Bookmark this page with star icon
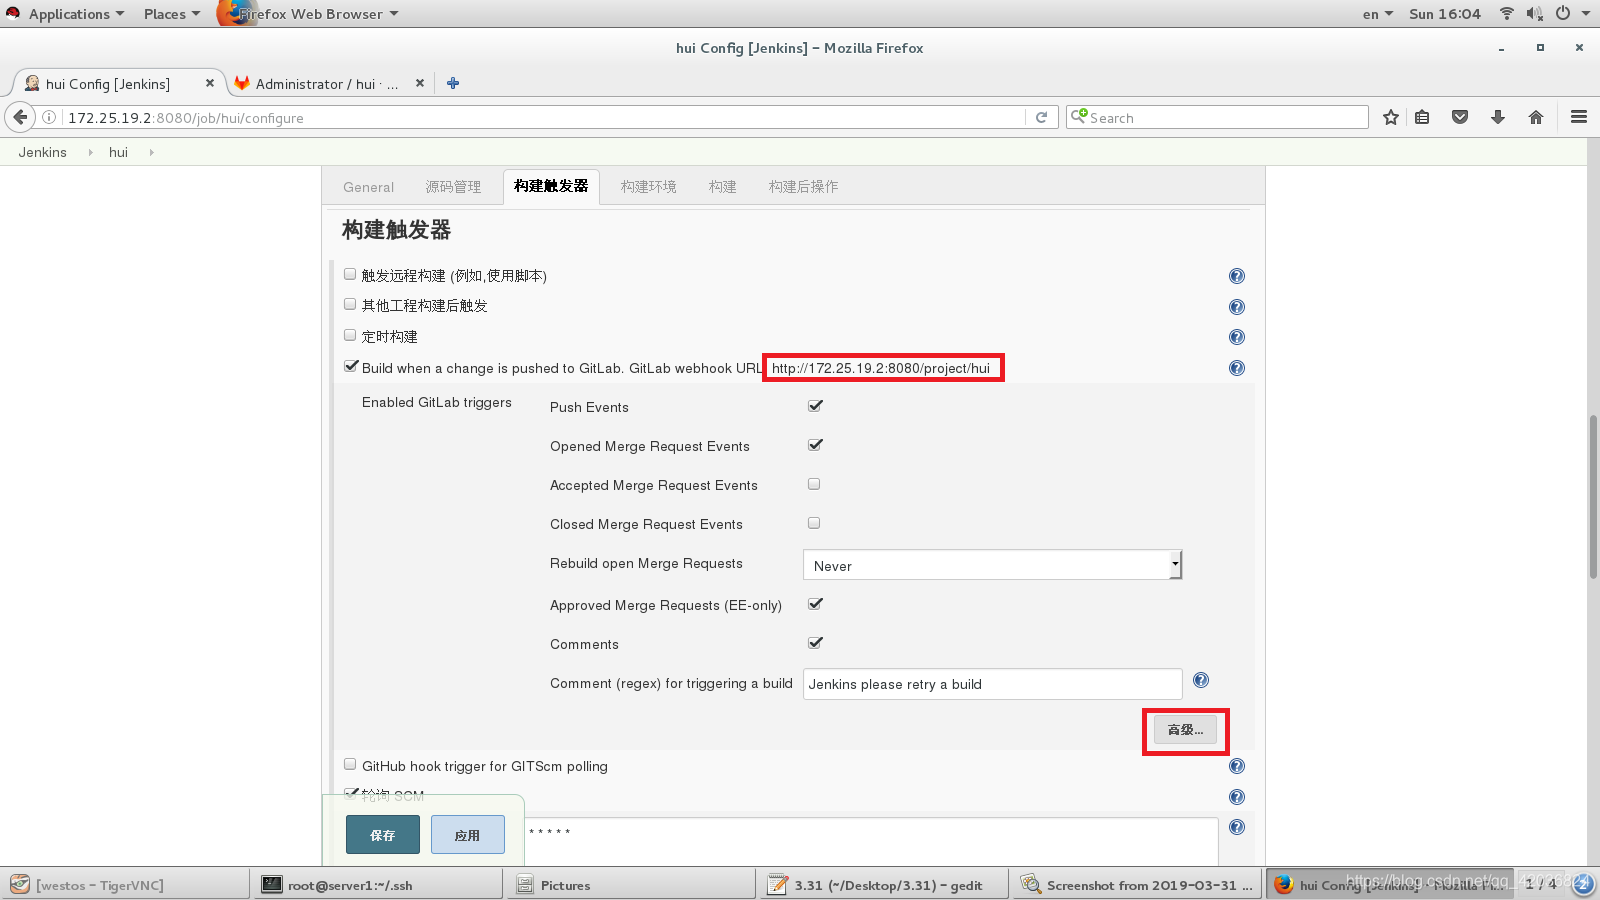This screenshot has height=900, width=1600. (1390, 117)
